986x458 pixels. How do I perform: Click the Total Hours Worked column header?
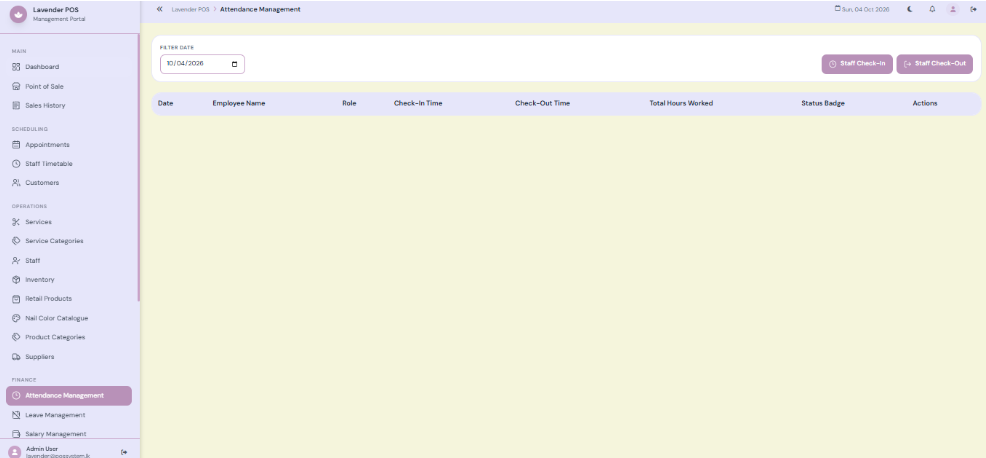(x=681, y=103)
